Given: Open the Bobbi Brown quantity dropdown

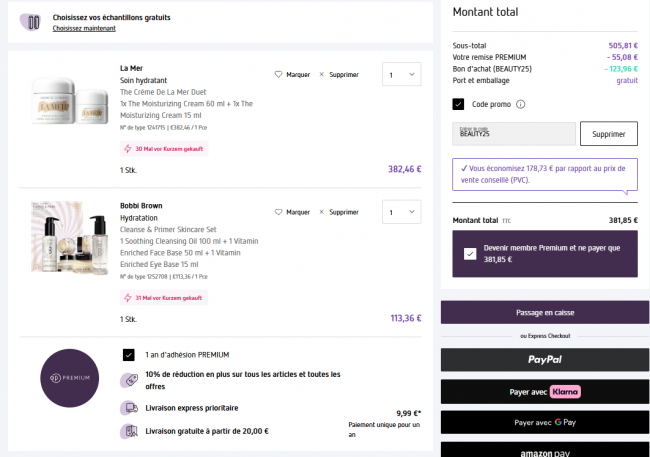Looking at the screenshot, I should [x=401, y=212].
